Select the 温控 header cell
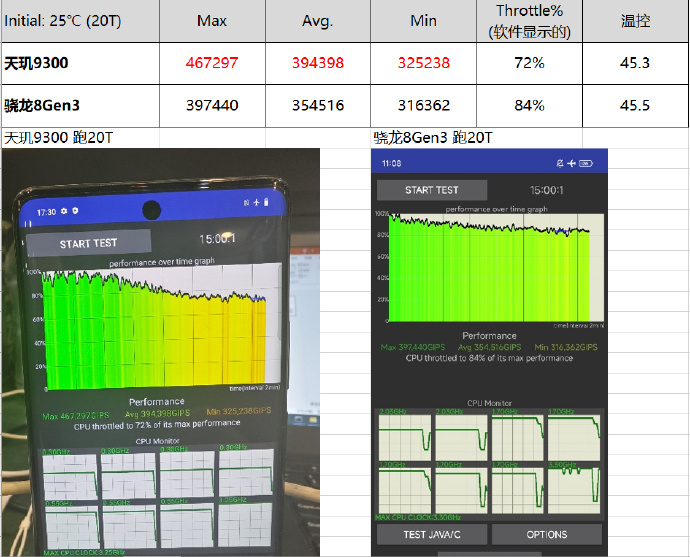The image size is (690, 557). pyautogui.click(x=635, y=21)
